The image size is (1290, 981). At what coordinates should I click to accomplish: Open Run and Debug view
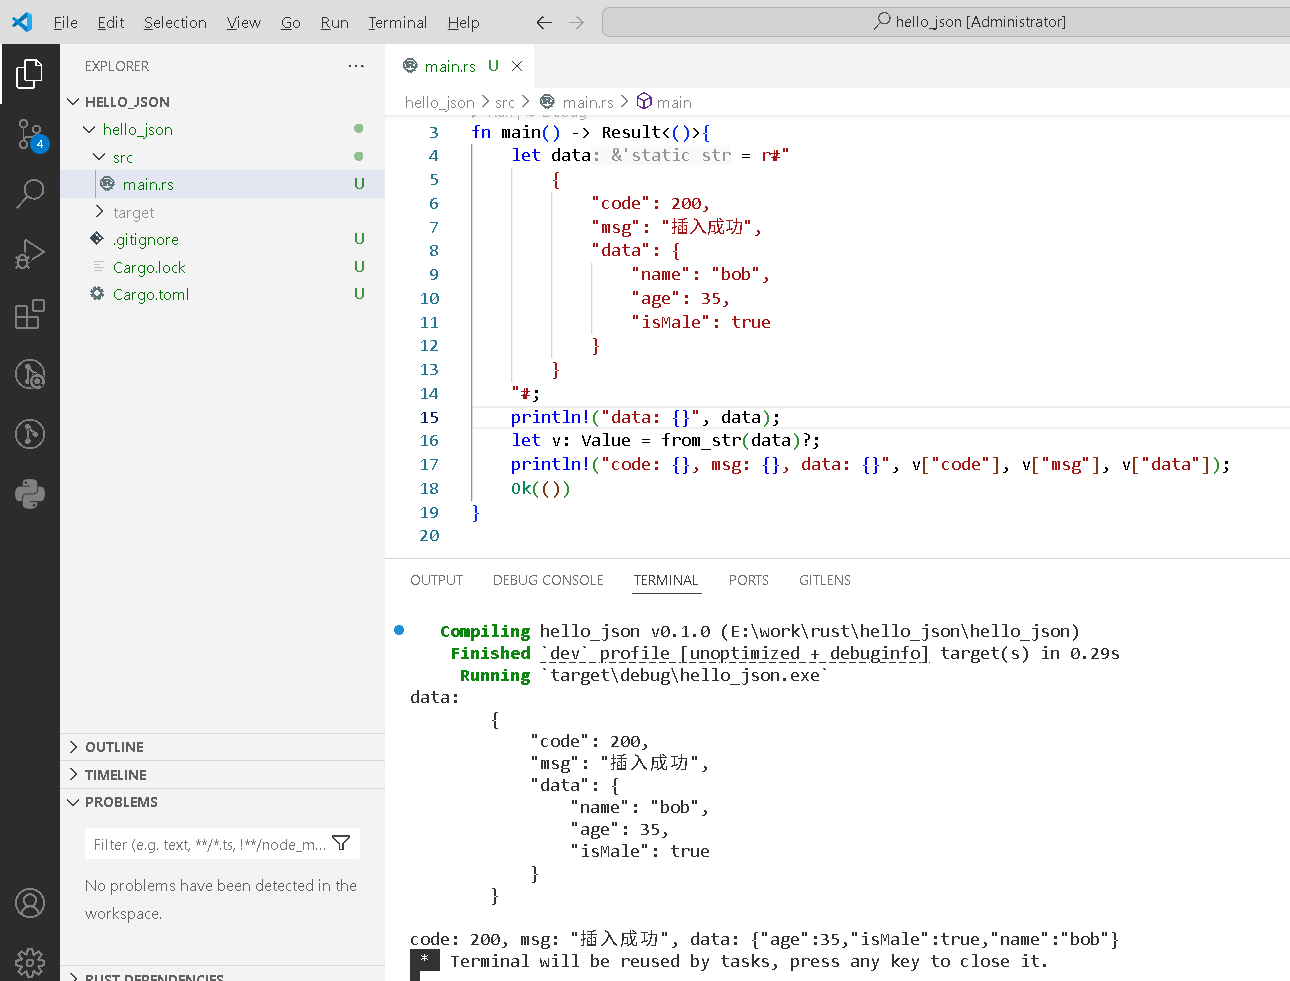[x=30, y=254]
